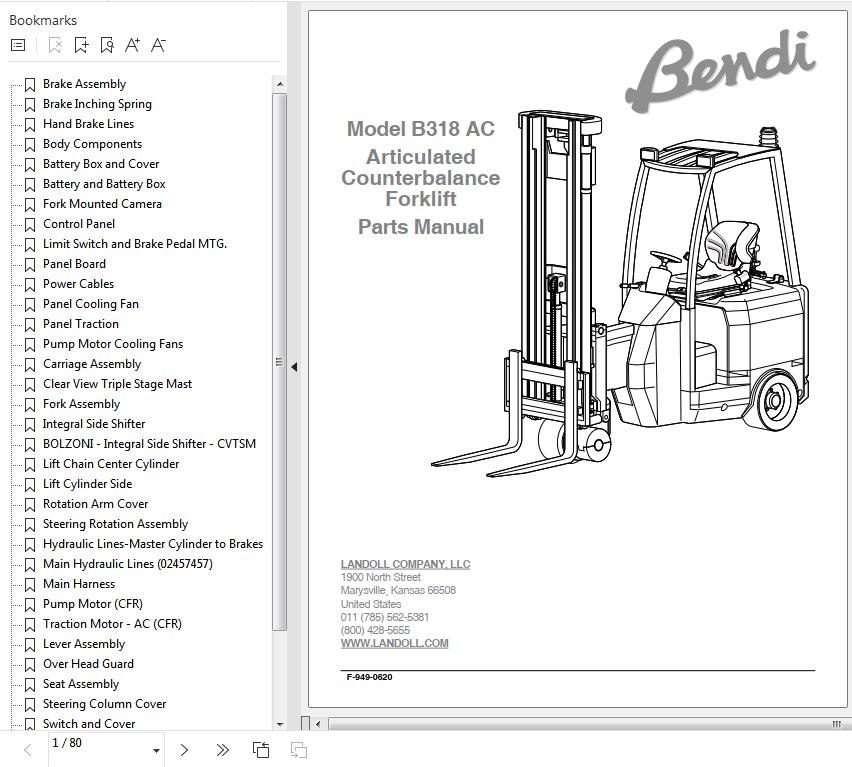Increase bookmark text size icon
The width and height of the screenshot is (852, 767).
pos(132,45)
